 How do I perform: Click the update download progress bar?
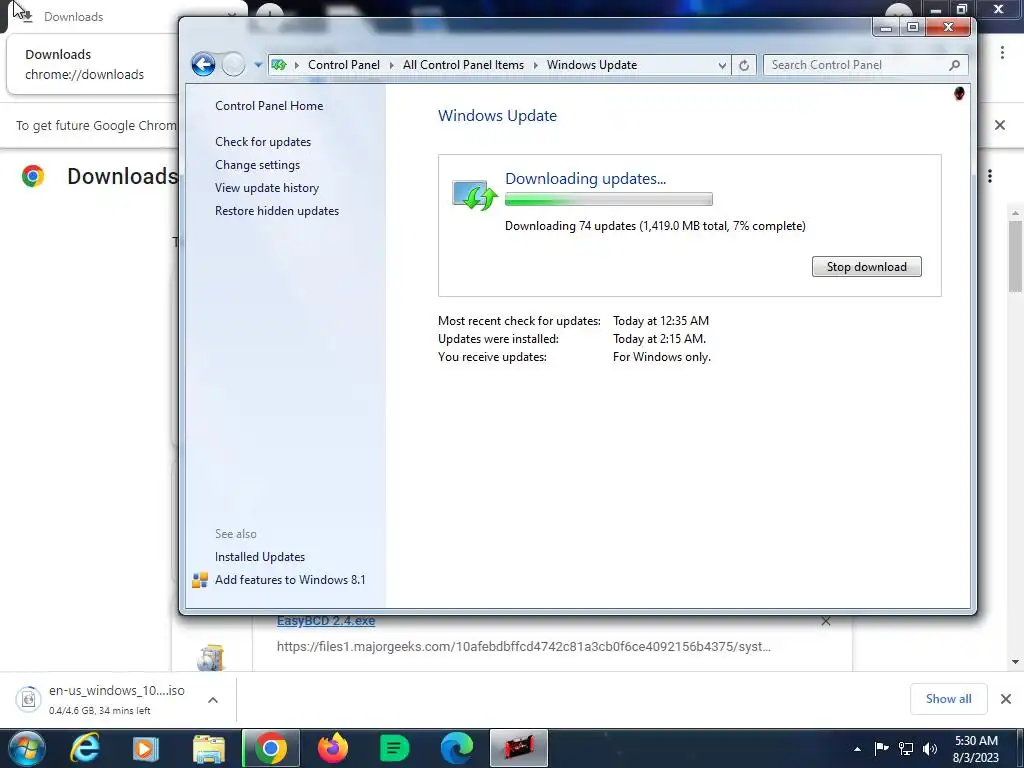[x=609, y=199]
